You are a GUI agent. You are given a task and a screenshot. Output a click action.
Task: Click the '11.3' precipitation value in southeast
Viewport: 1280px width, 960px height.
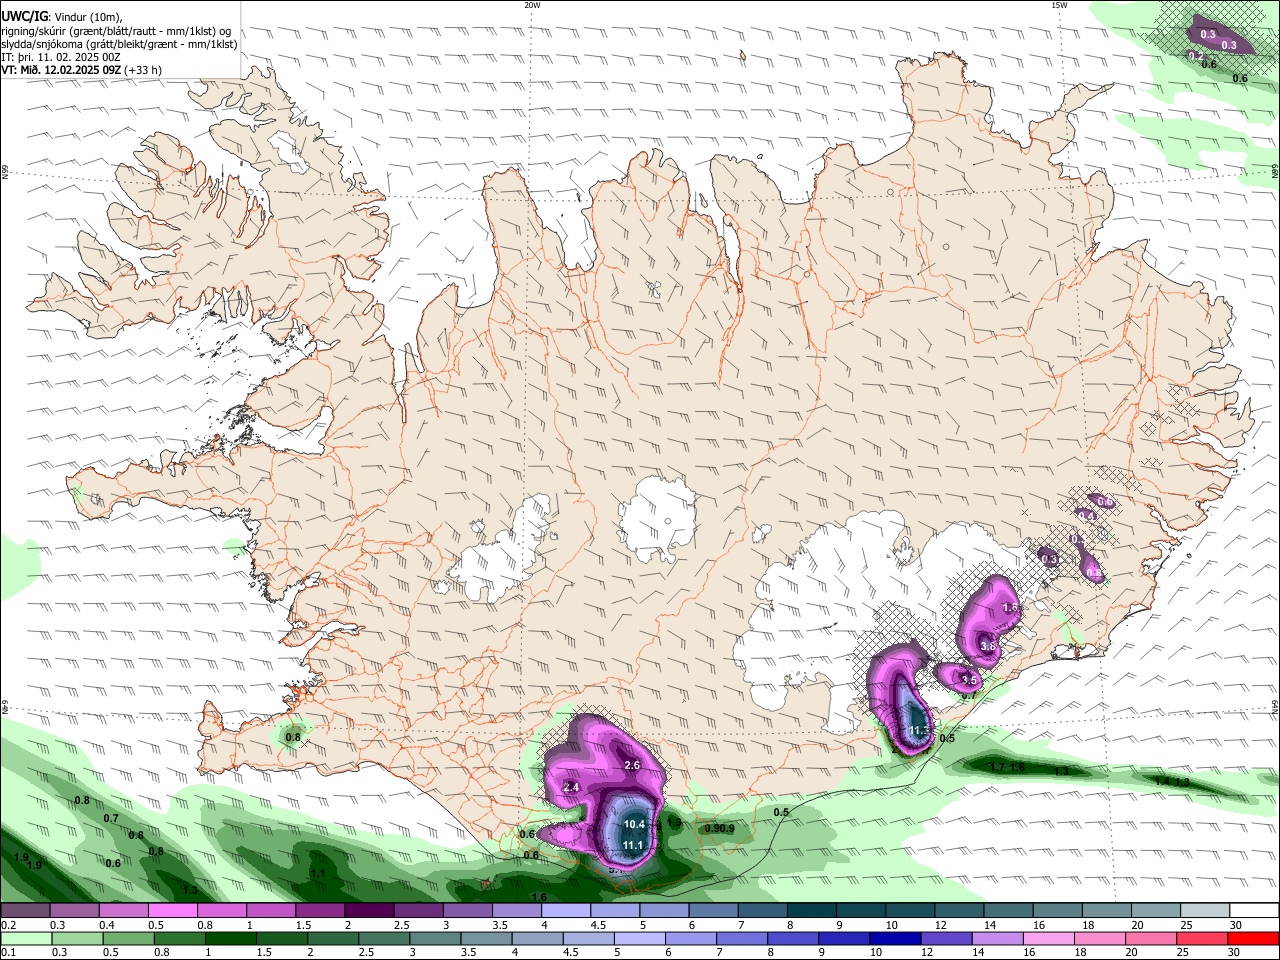[x=920, y=731]
